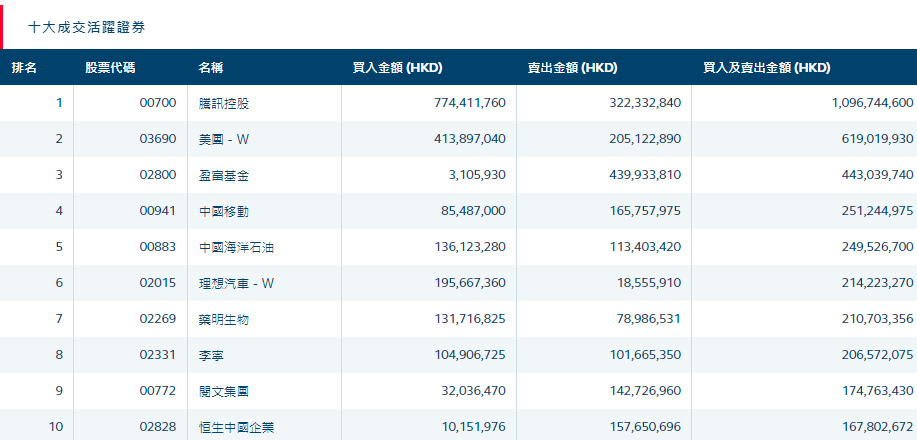Click buy amount 774,411,760
The image size is (917, 440).
(470, 103)
